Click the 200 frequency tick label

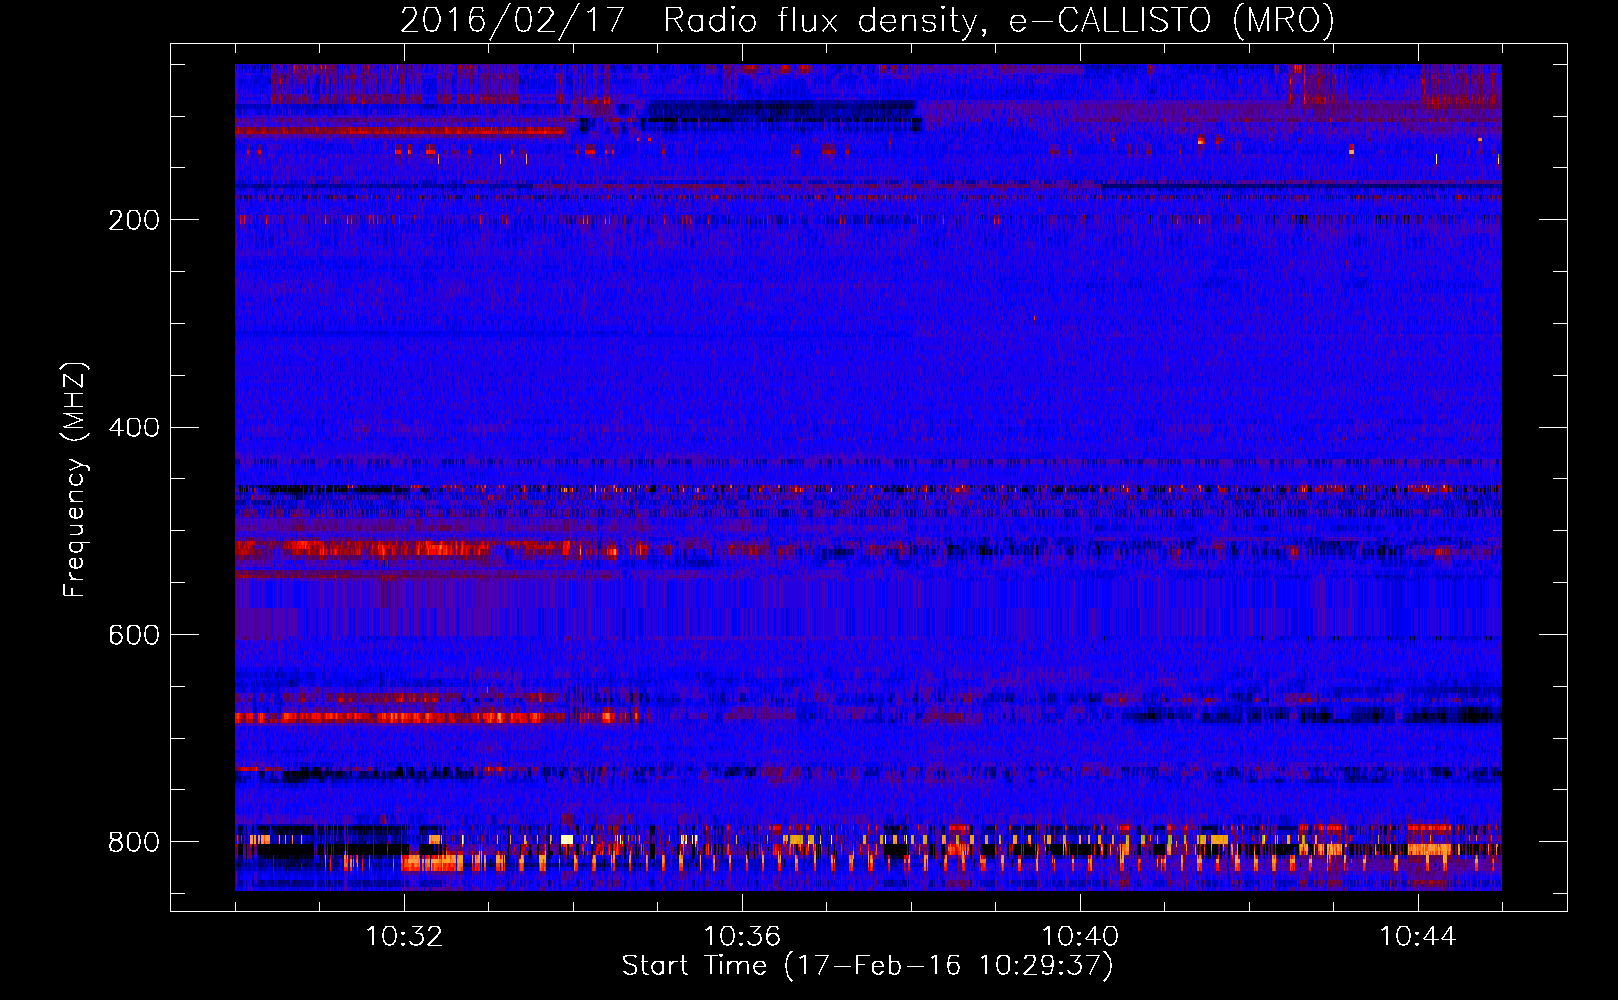[x=134, y=220]
